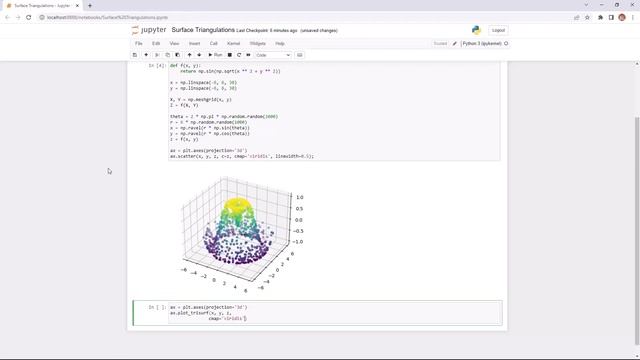This screenshot has height=360, width=640.
Task: Select the Surface Triangulations browser tab
Action: 42,6
